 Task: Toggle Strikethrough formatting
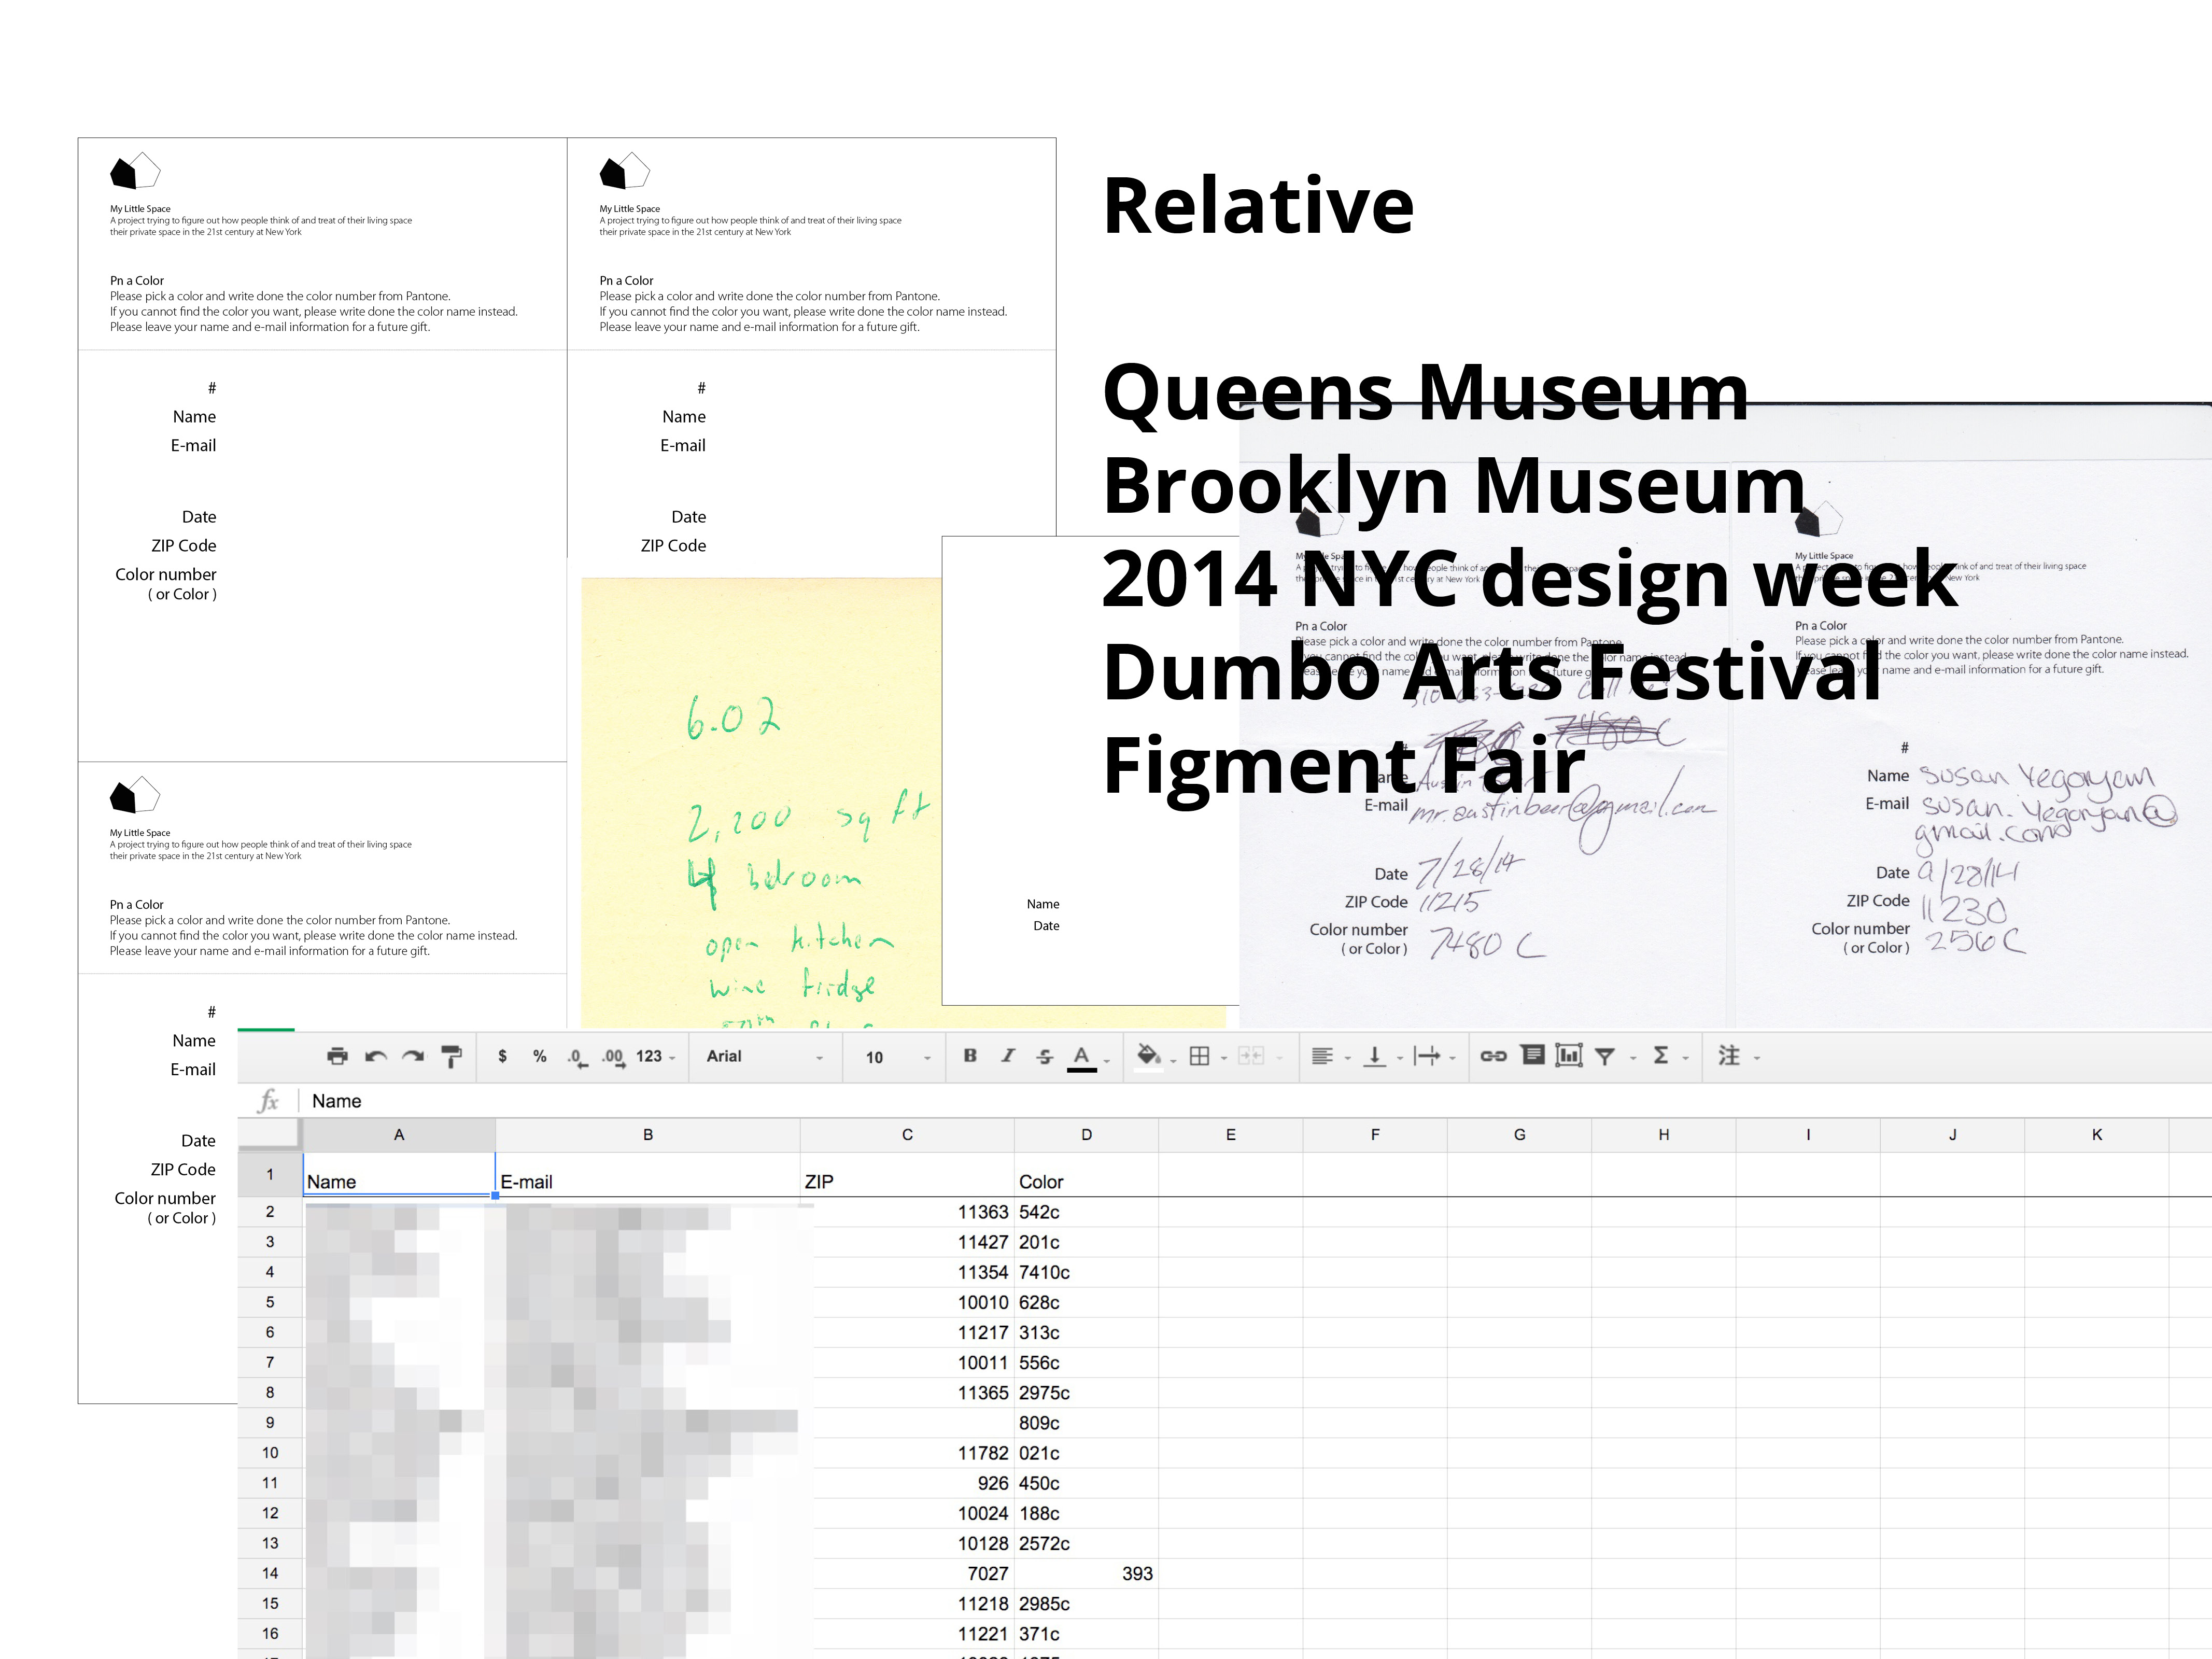click(1045, 1056)
